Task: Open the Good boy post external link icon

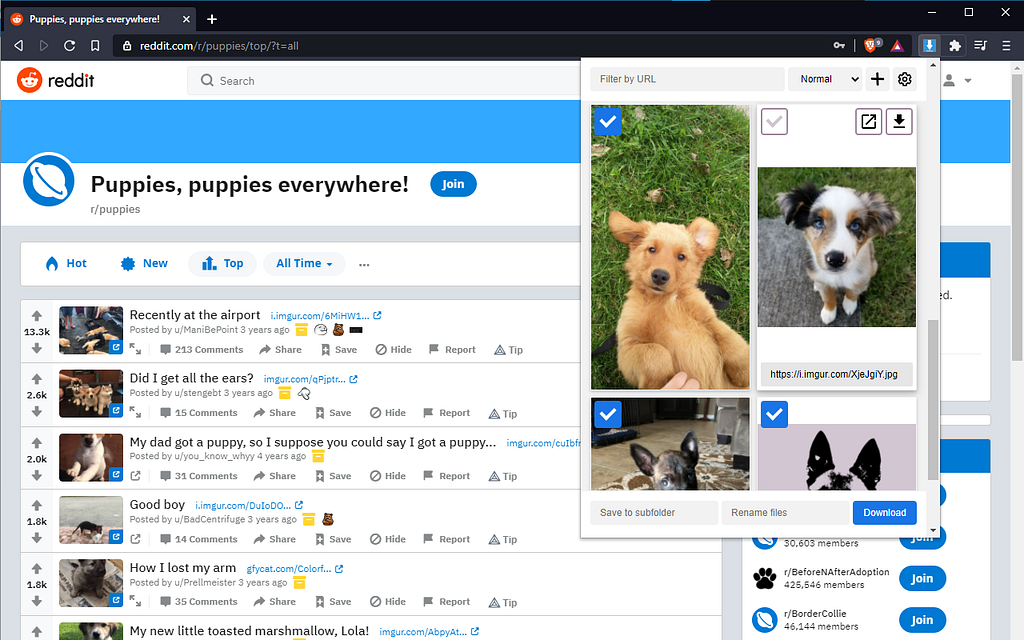Action: [x=135, y=539]
